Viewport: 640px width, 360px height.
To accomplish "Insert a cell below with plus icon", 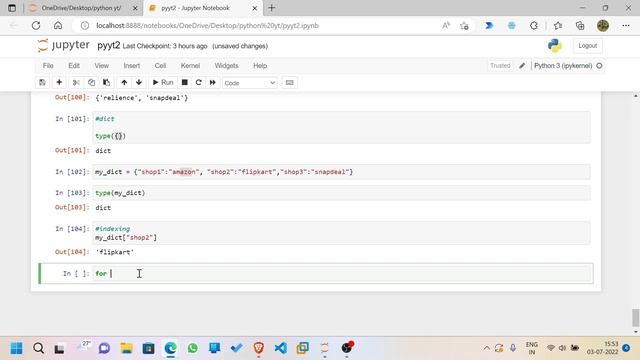I will pos(59,82).
